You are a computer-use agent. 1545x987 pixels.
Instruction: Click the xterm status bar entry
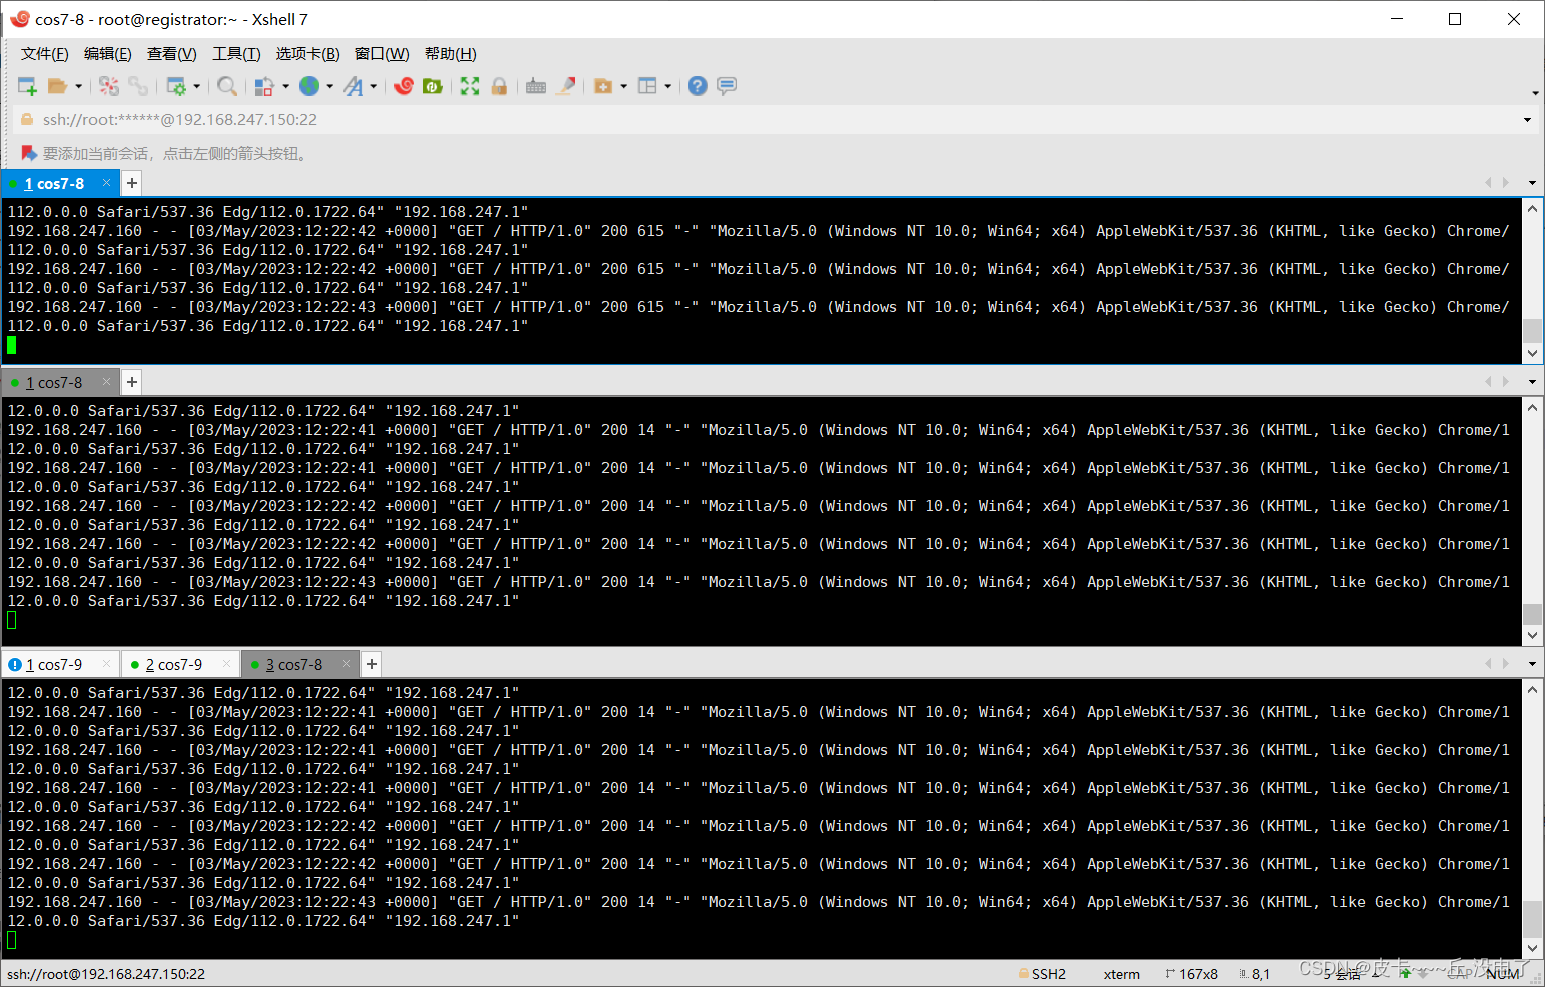[1121, 974]
